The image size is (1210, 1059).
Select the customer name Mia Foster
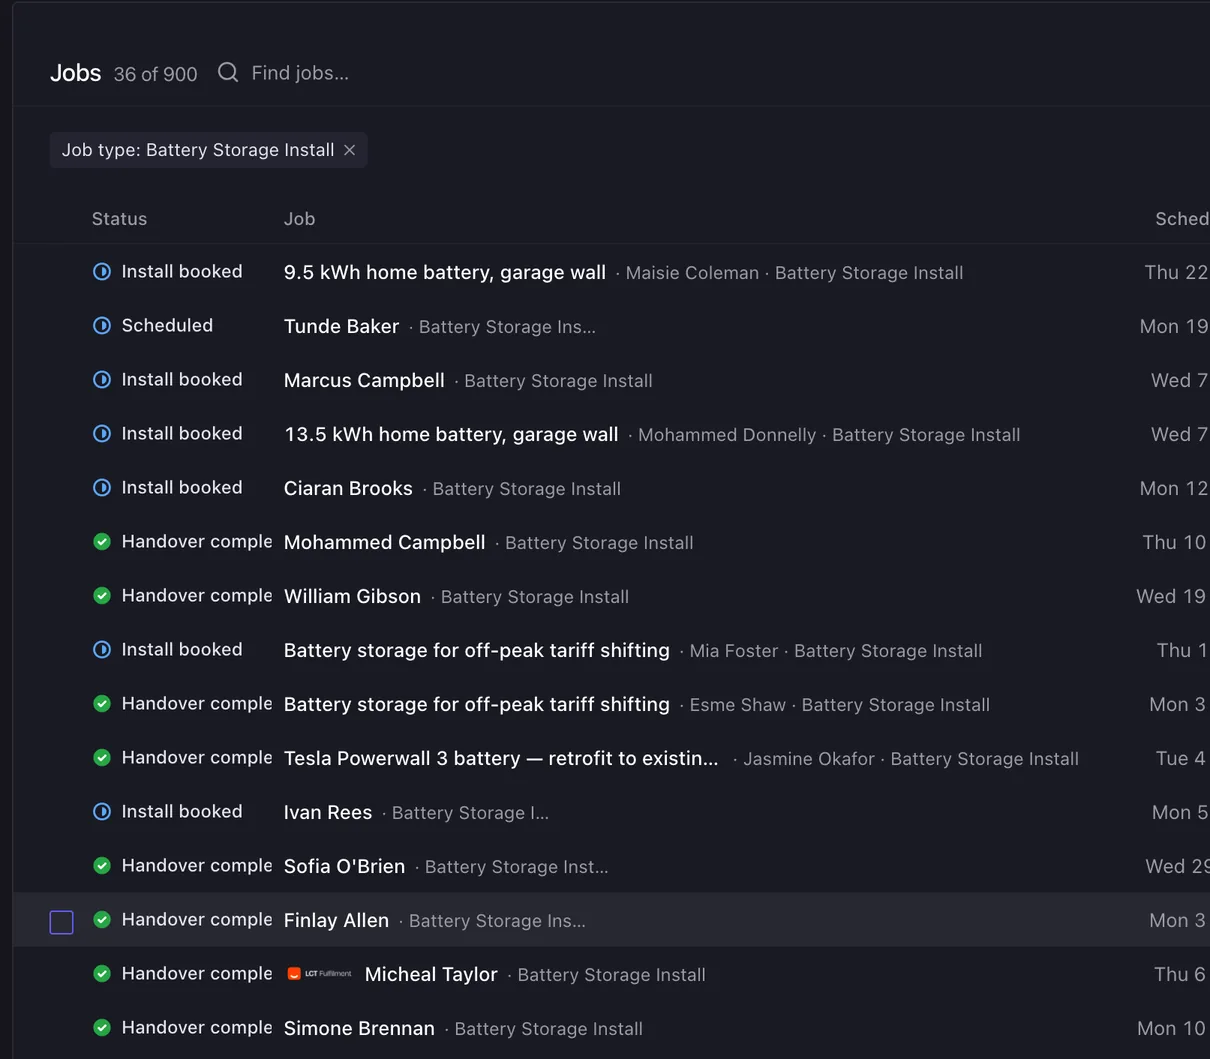coord(734,651)
